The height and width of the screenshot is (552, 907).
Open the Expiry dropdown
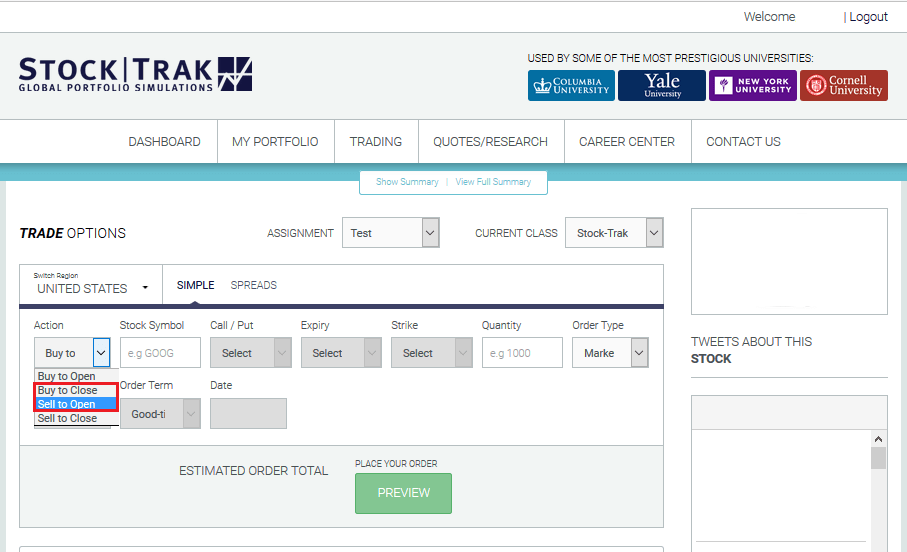point(341,352)
